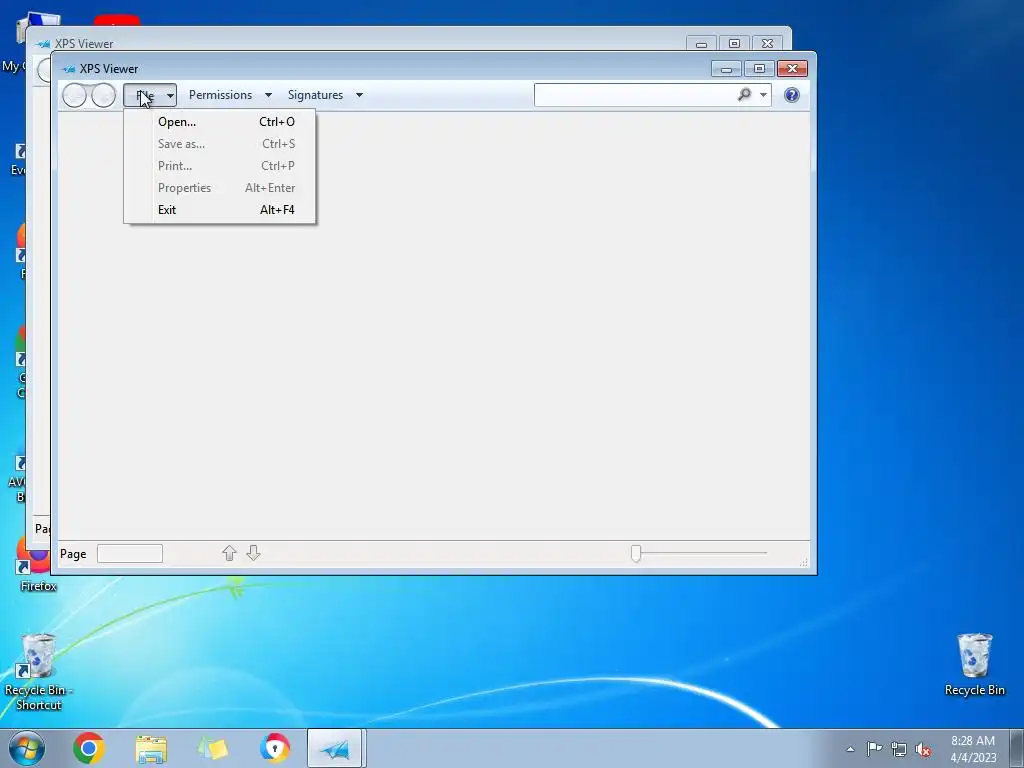Click the search magnifier icon
Screen dimensions: 1024x768
(744, 95)
